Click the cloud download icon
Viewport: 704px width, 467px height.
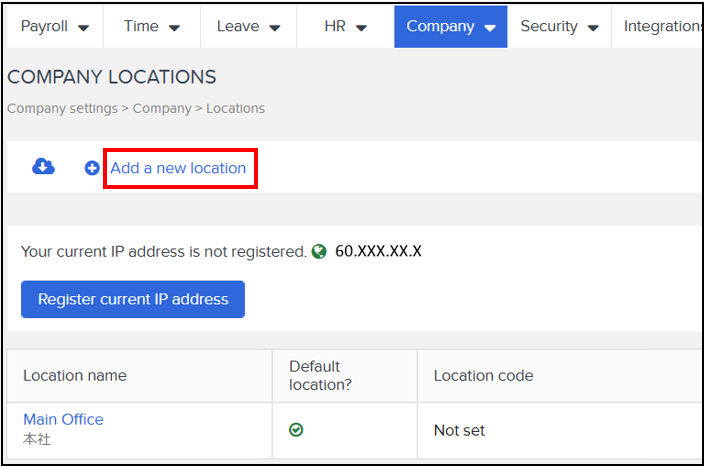coord(43,167)
